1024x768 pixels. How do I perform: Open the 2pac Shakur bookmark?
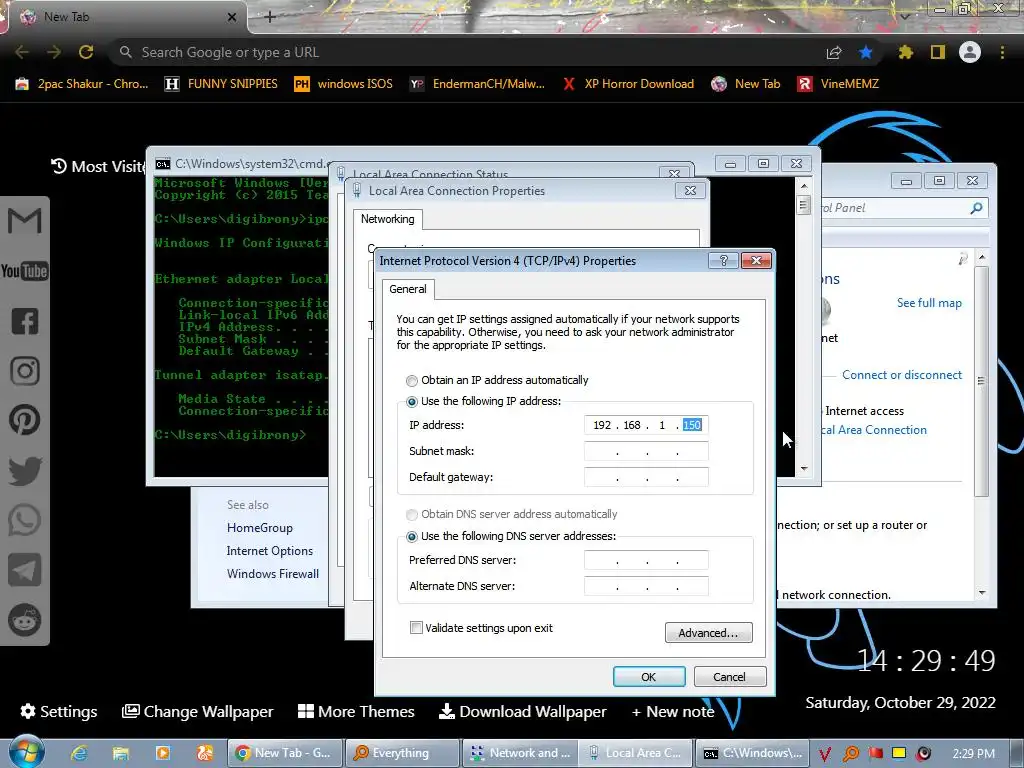tap(82, 84)
